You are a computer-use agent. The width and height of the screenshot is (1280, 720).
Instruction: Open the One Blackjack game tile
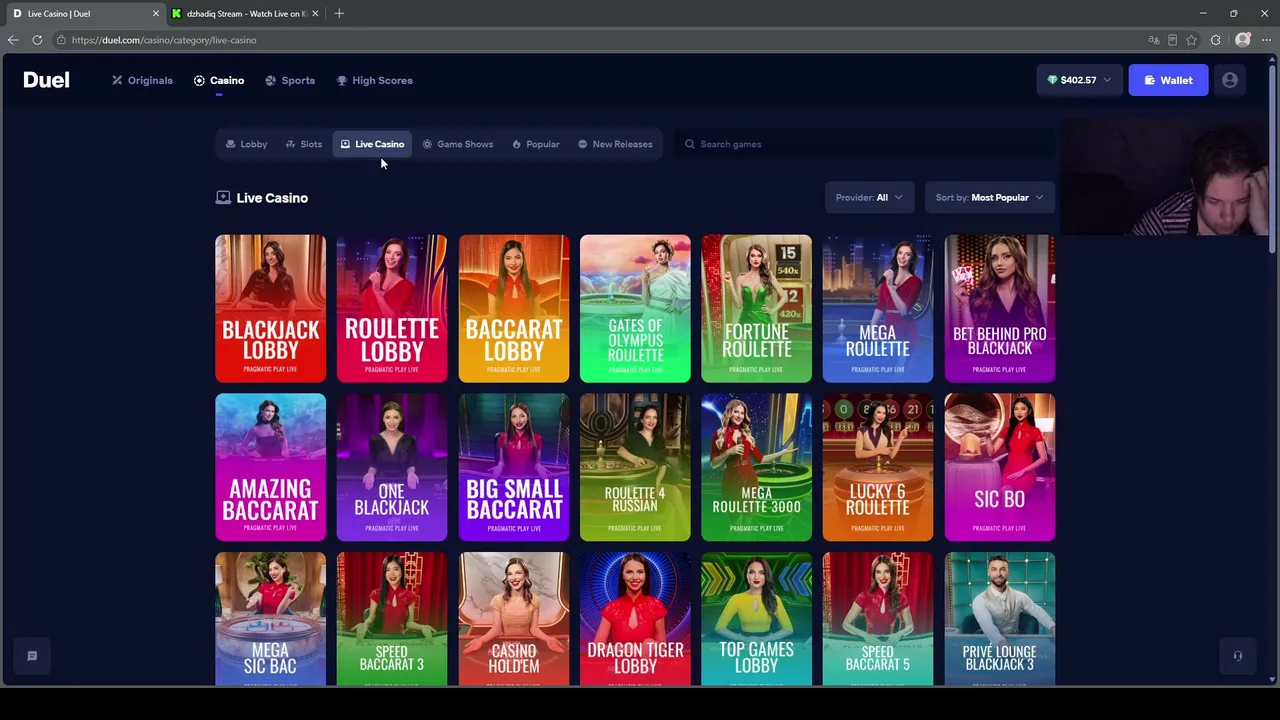coord(392,467)
